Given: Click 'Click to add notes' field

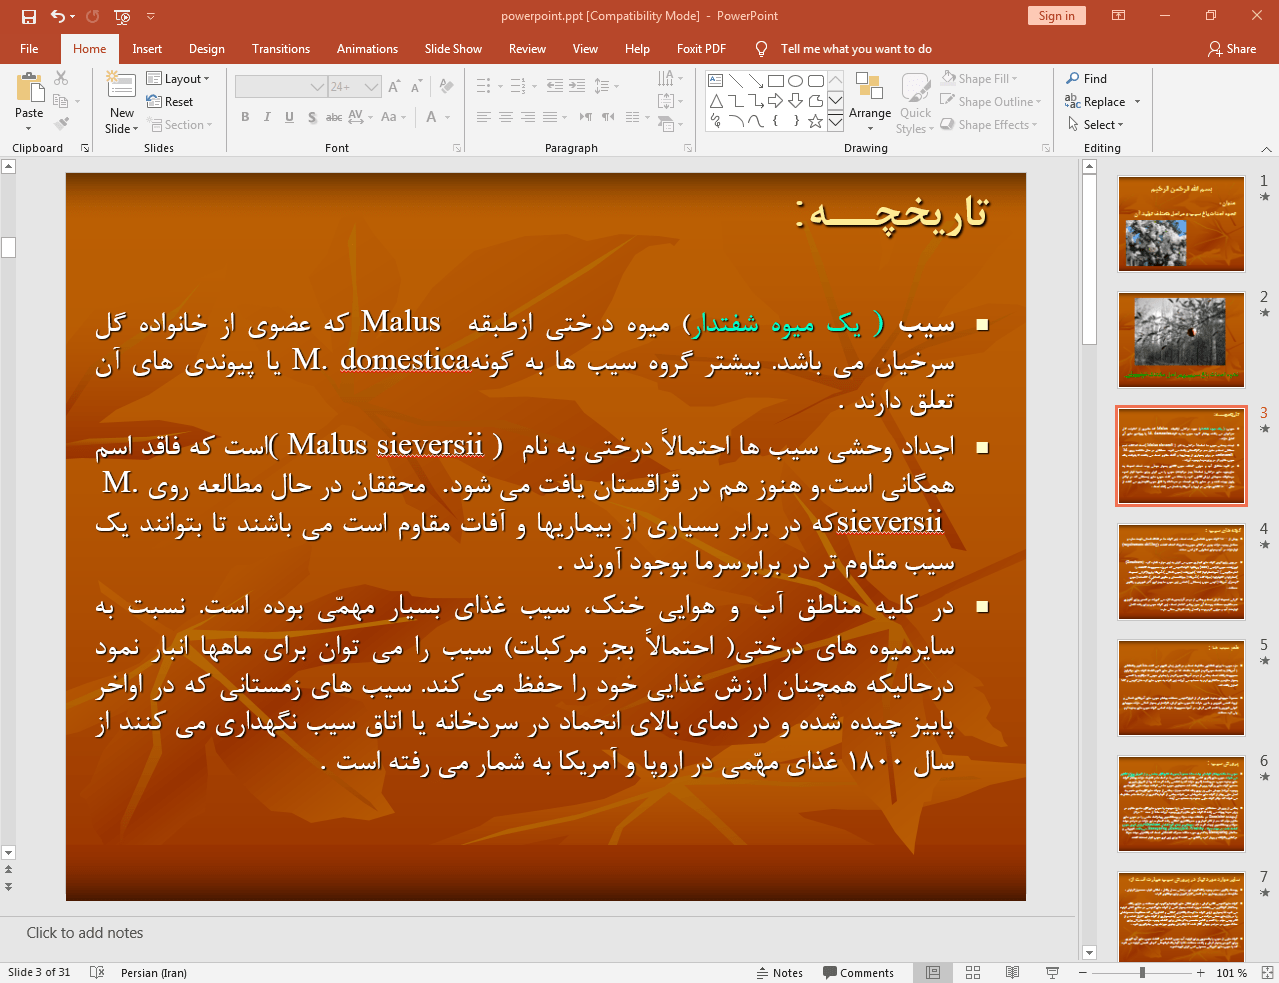Looking at the screenshot, I should [x=537, y=933].
